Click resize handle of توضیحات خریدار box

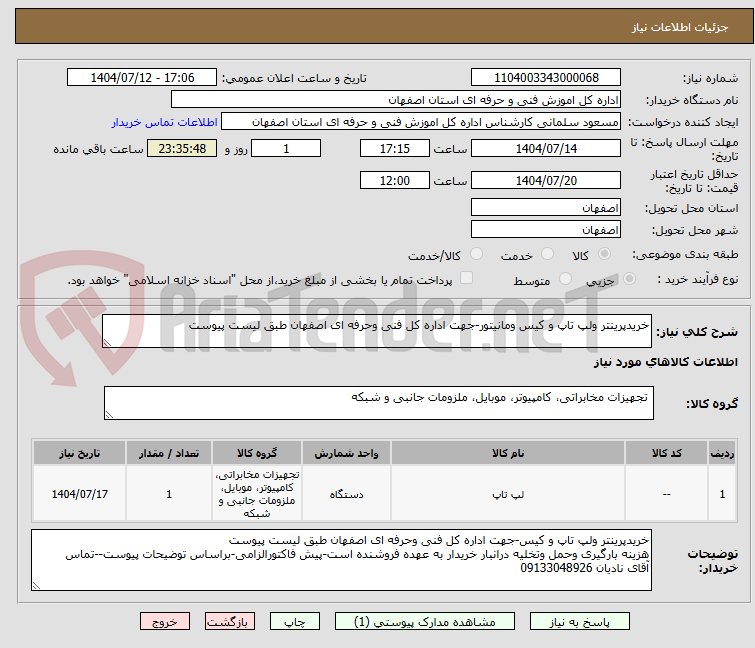pyautogui.click(x=37, y=585)
